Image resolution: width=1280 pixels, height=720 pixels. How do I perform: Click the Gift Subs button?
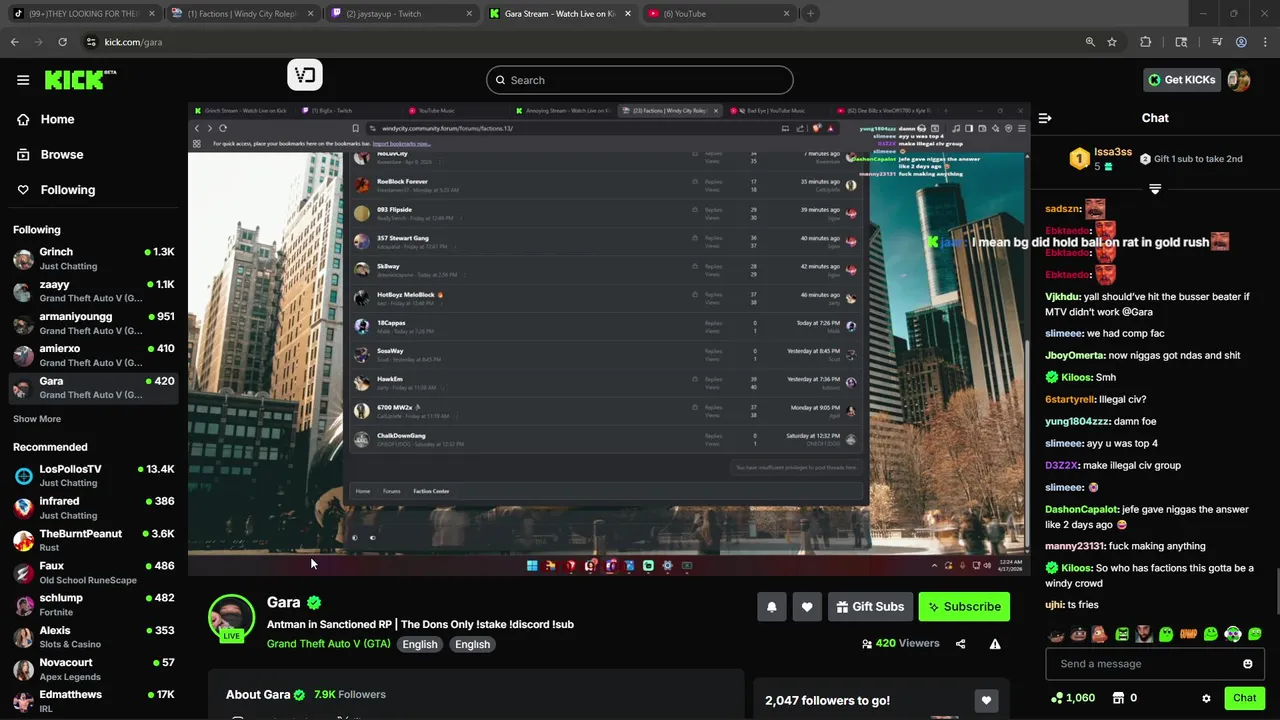[869, 607]
